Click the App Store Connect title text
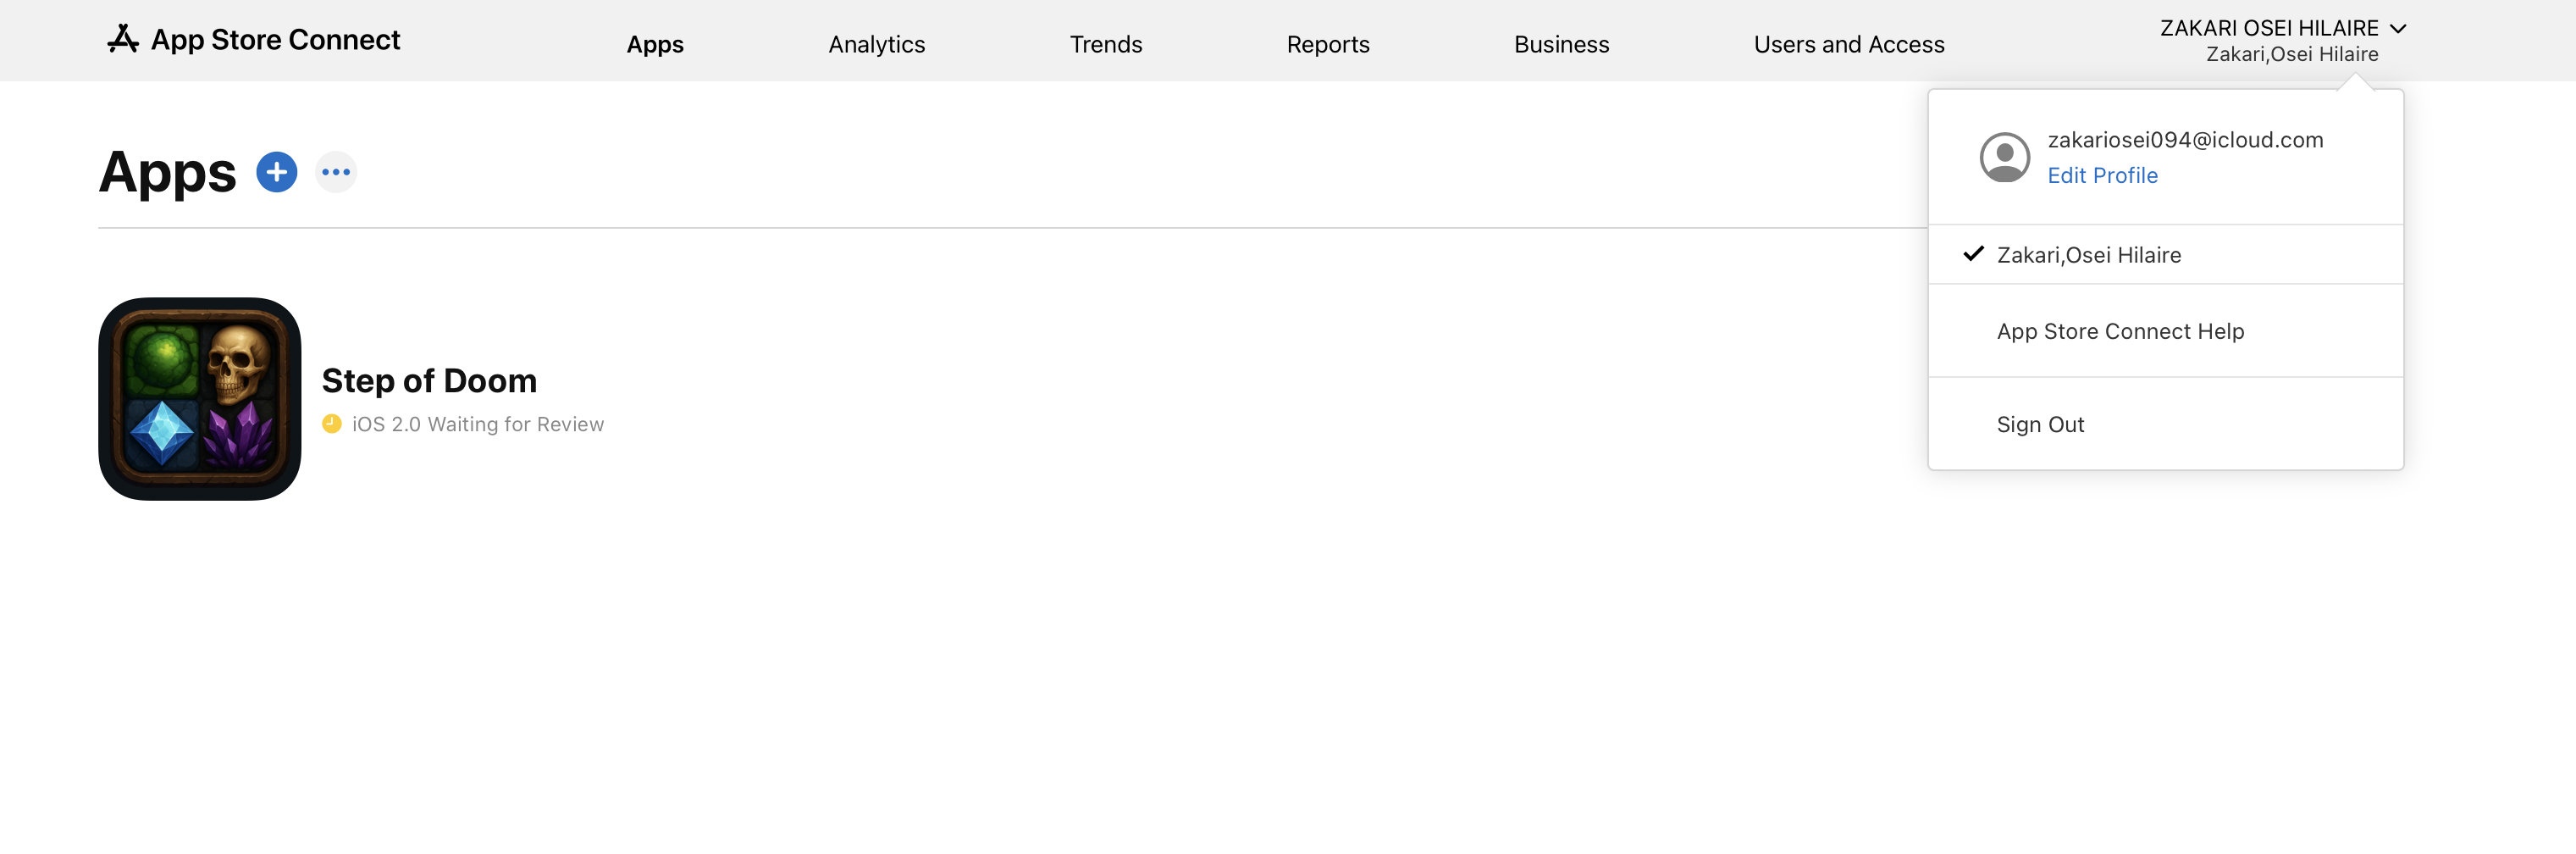 coord(275,40)
